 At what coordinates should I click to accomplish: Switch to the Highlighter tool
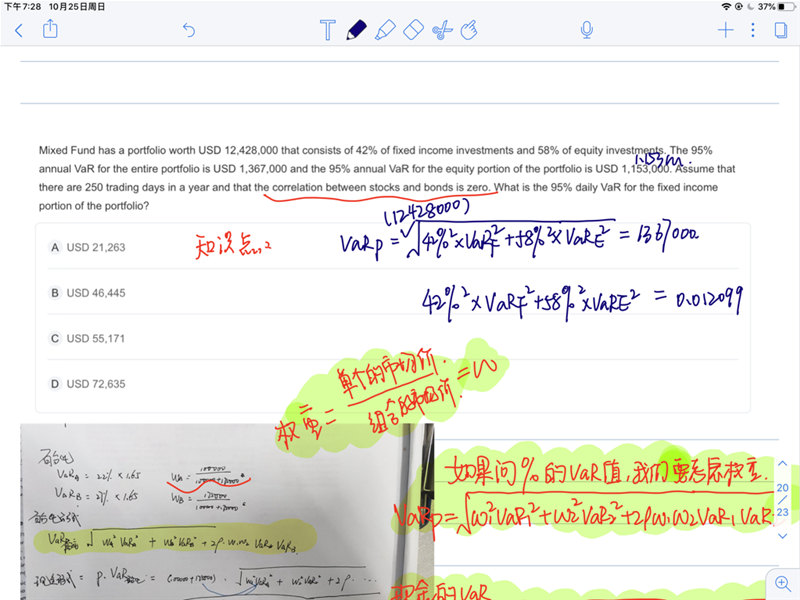385,30
